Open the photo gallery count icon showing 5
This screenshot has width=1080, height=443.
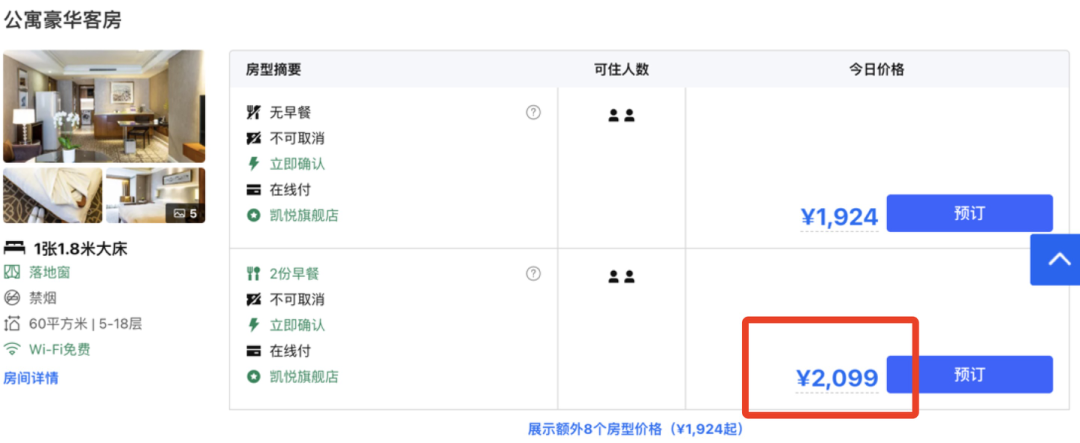pos(185,213)
